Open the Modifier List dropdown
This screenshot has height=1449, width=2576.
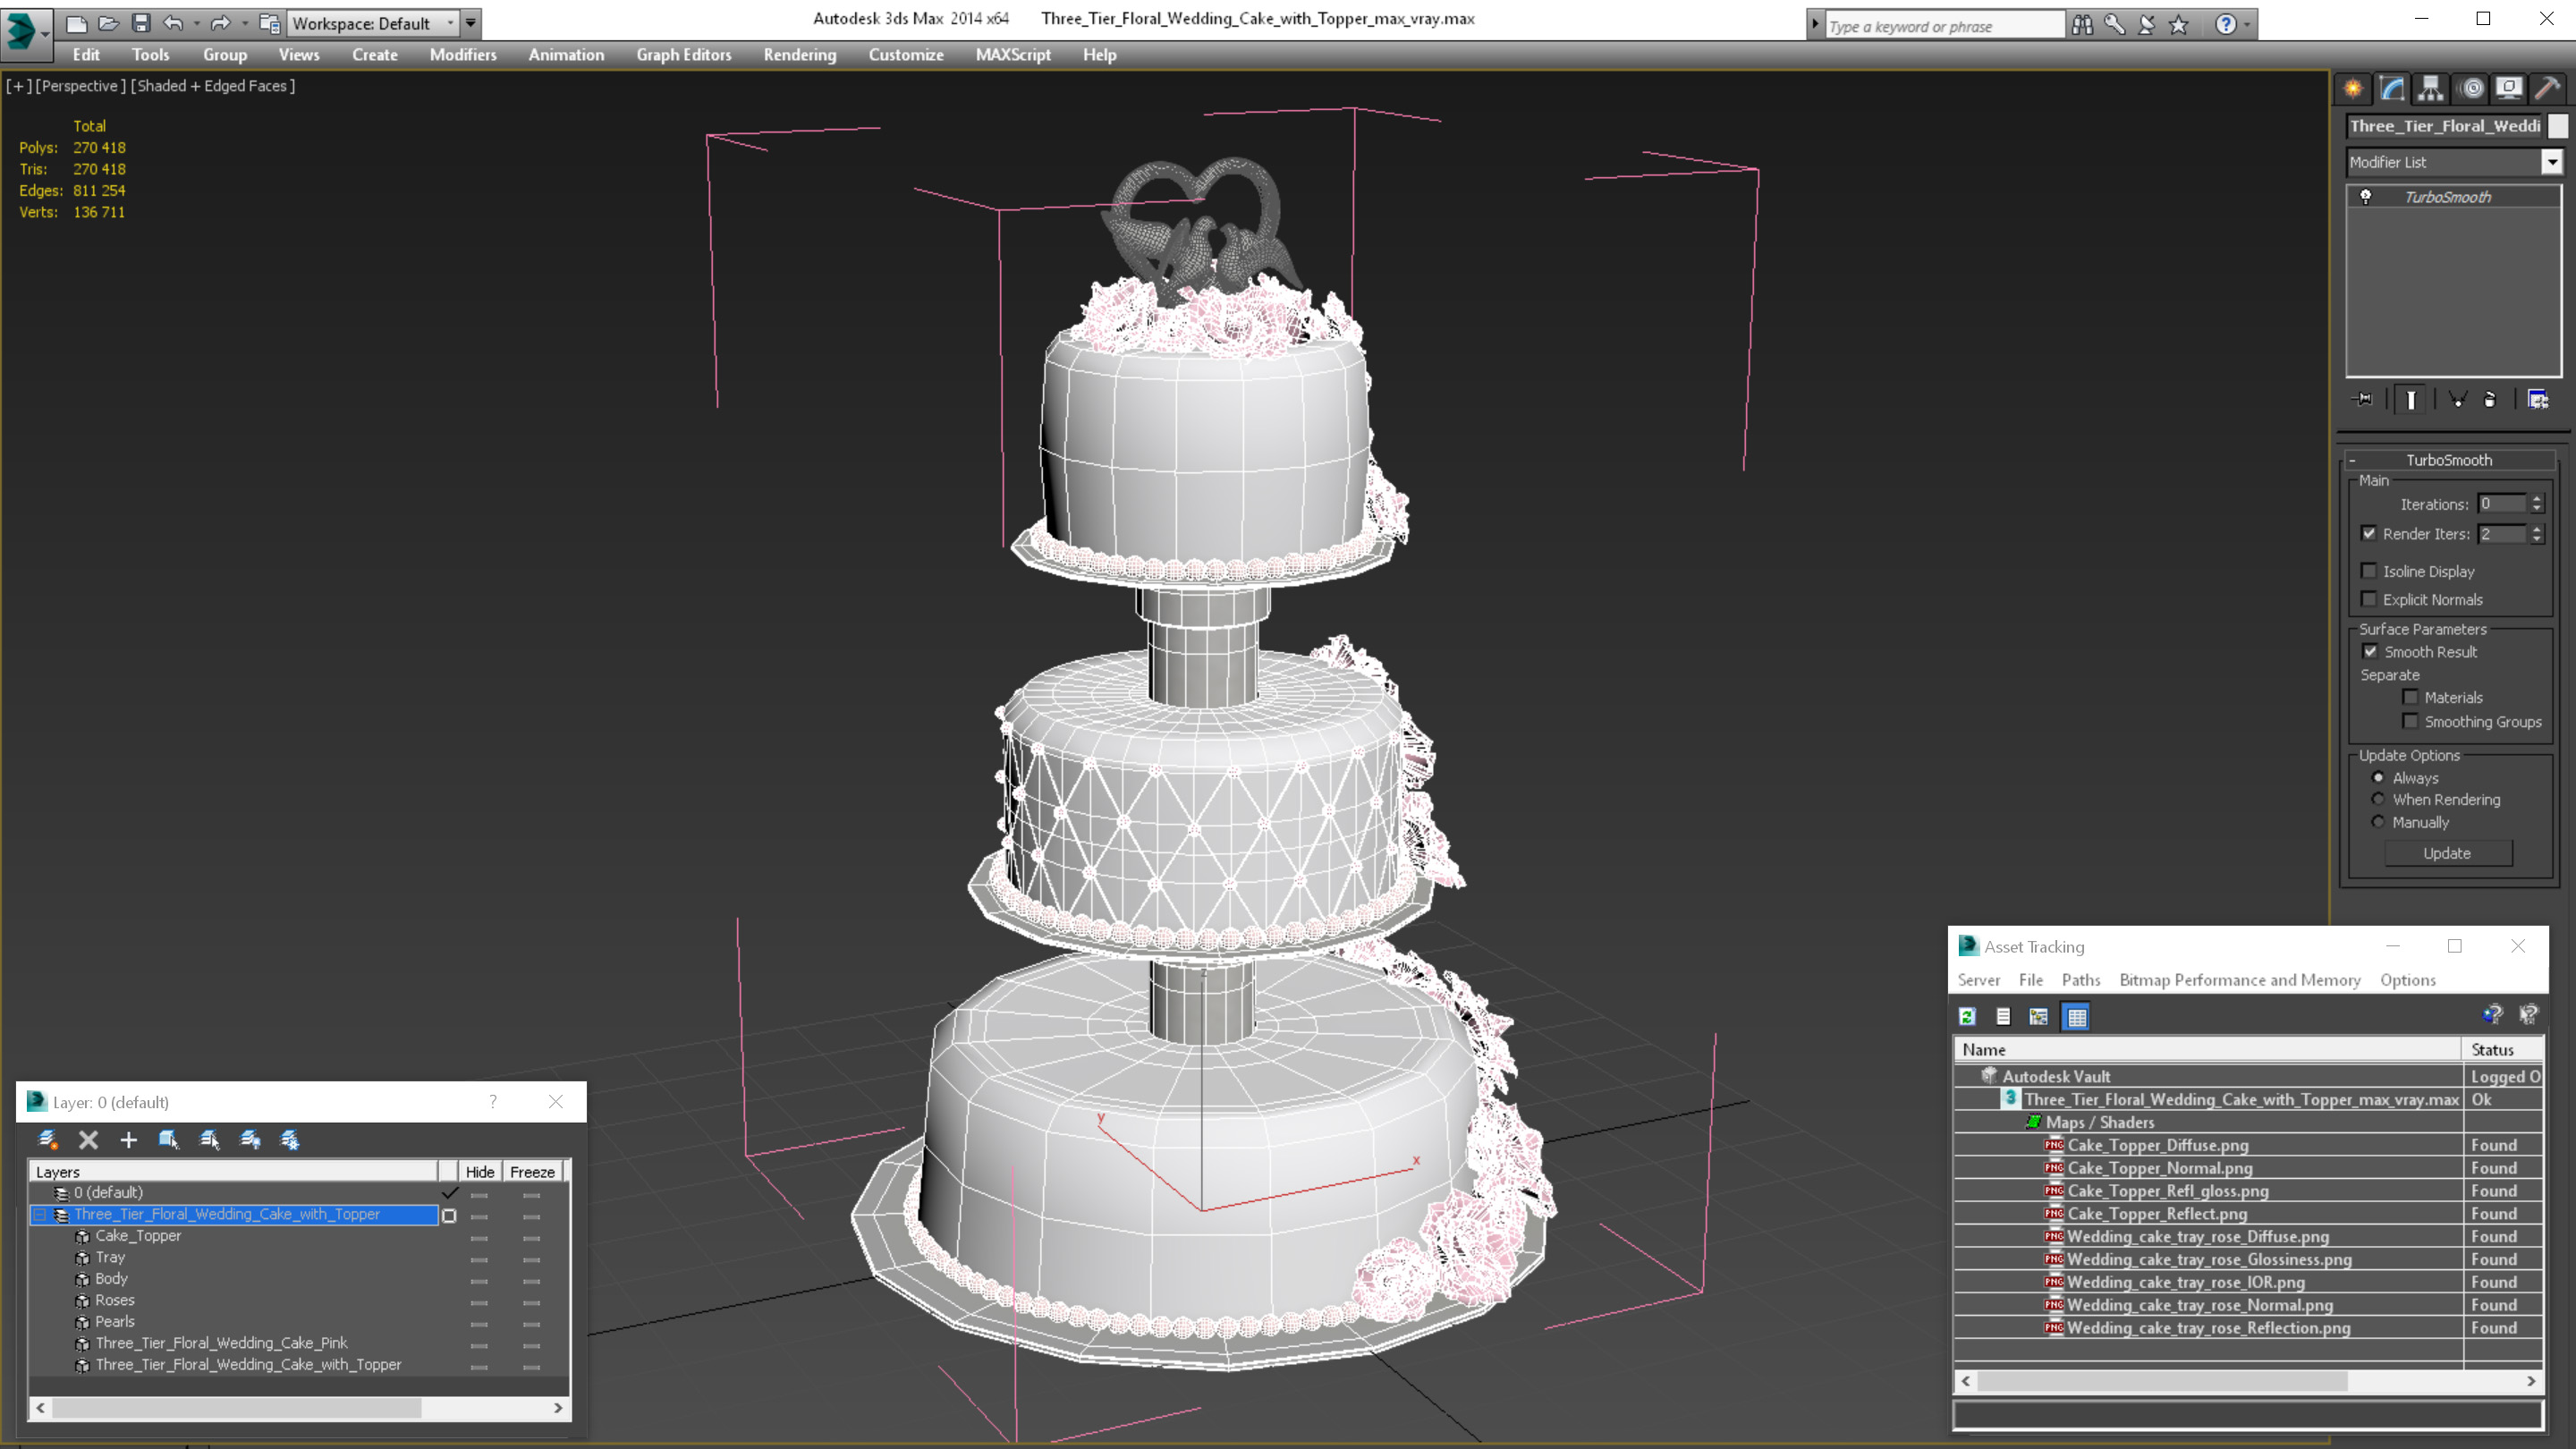(x=2551, y=162)
